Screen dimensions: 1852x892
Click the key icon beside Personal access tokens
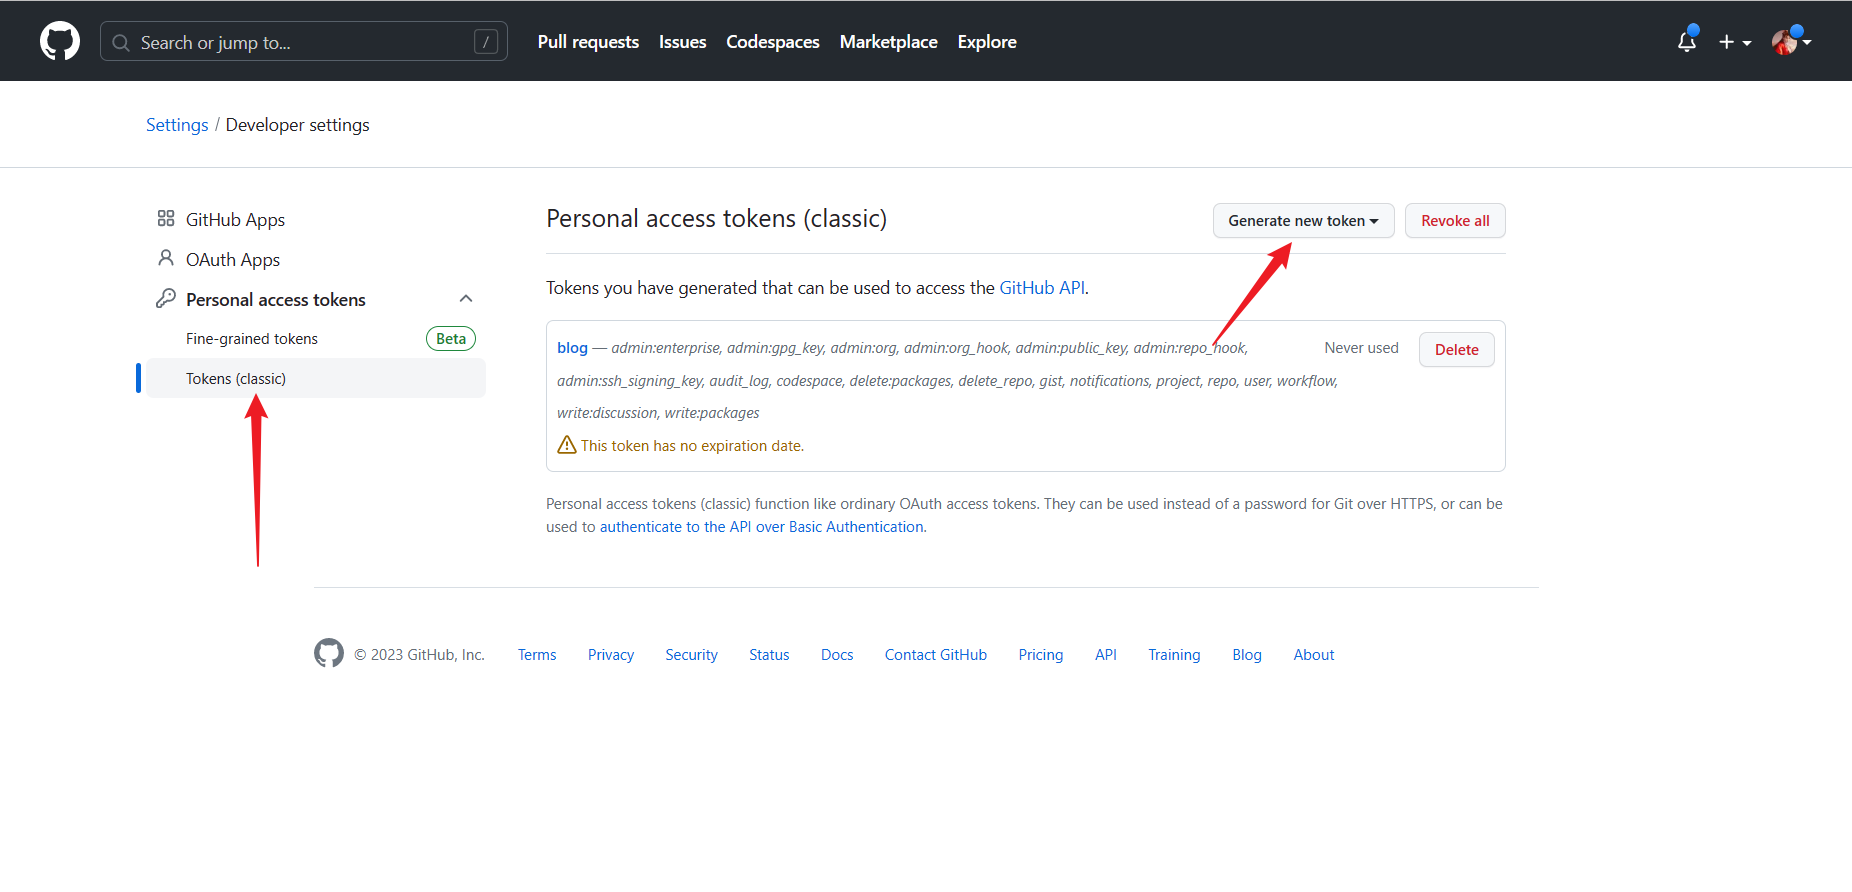166,299
